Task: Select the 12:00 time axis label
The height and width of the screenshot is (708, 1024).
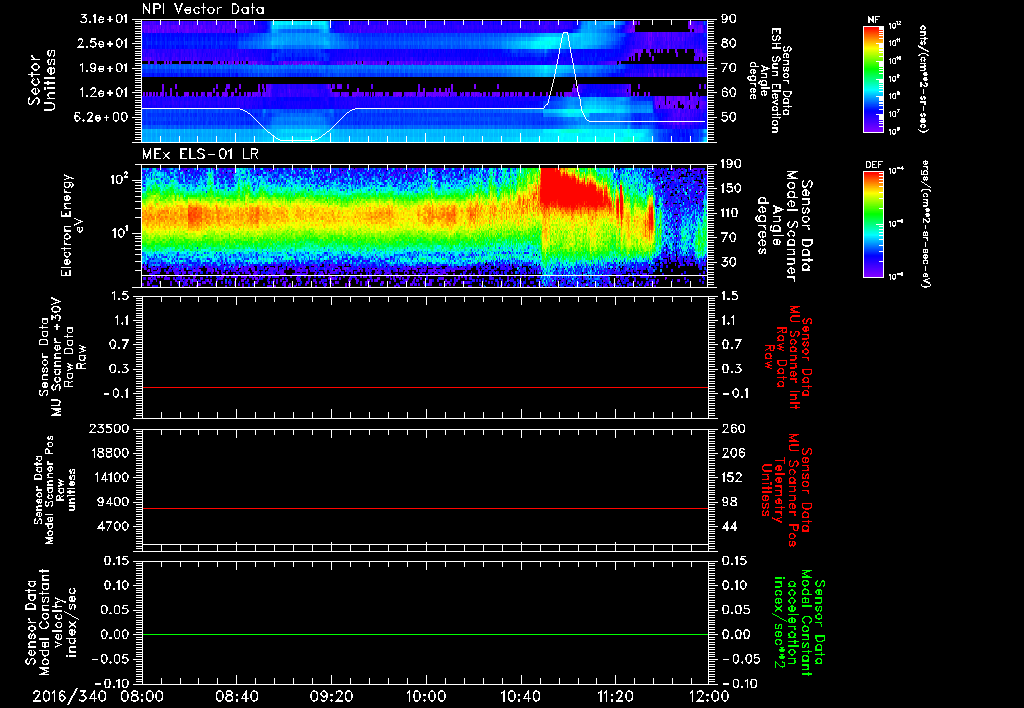Action: pyautogui.click(x=708, y=694)
